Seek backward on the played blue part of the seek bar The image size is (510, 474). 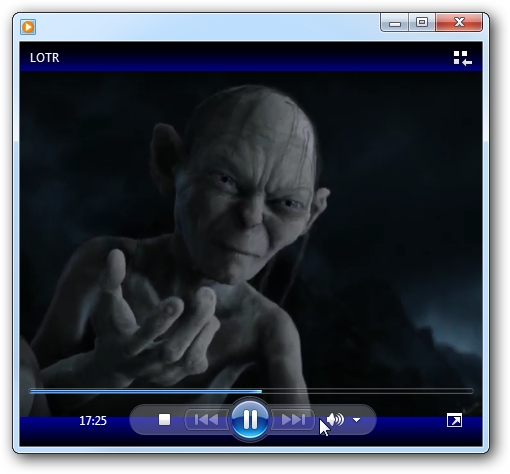click(145, 391)
